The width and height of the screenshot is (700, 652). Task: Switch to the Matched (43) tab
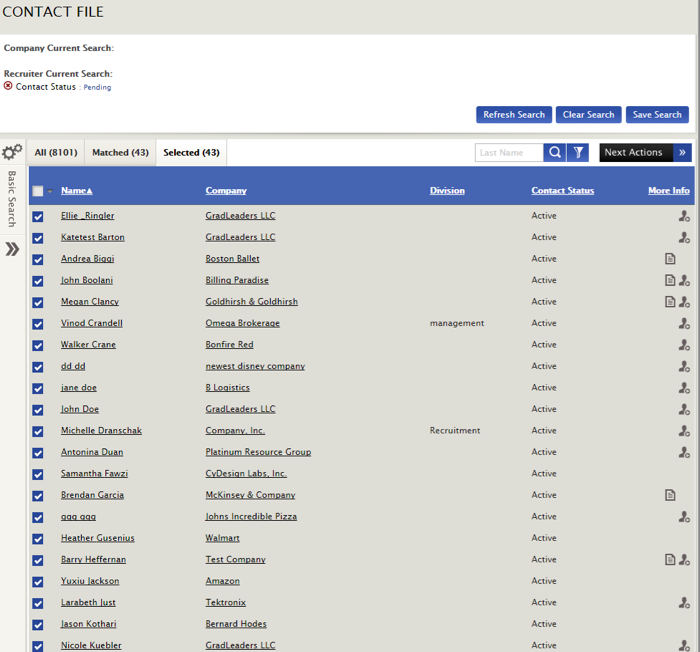[120, 152]
